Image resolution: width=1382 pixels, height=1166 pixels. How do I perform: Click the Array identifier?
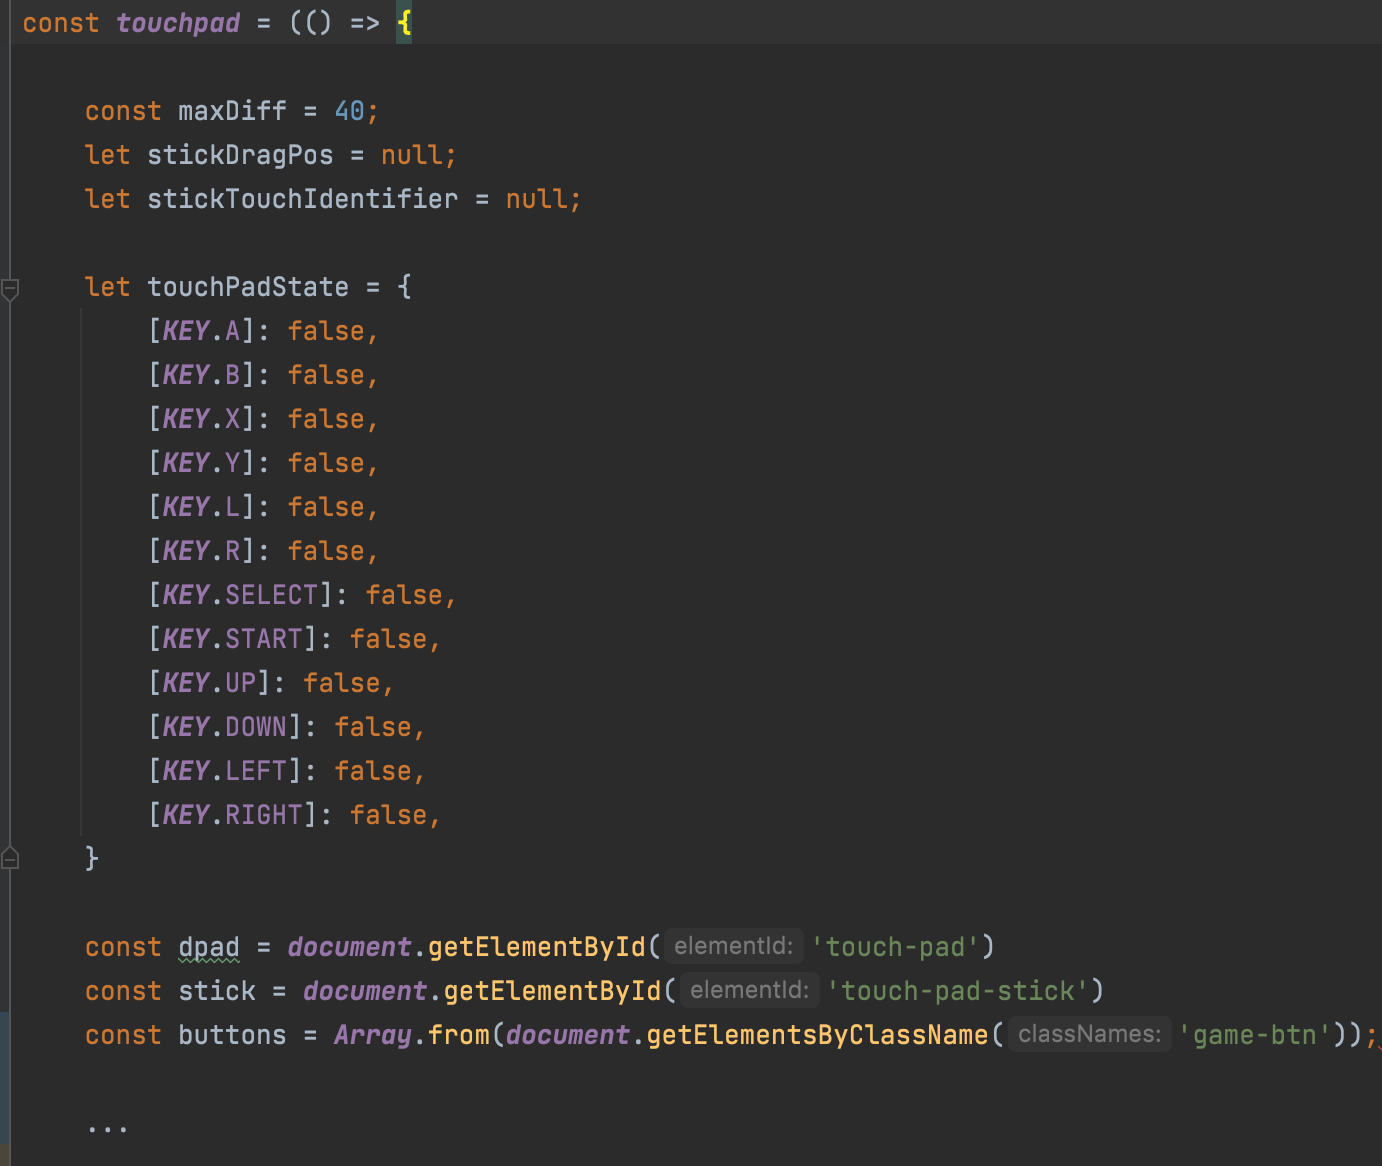[373, 1035]
